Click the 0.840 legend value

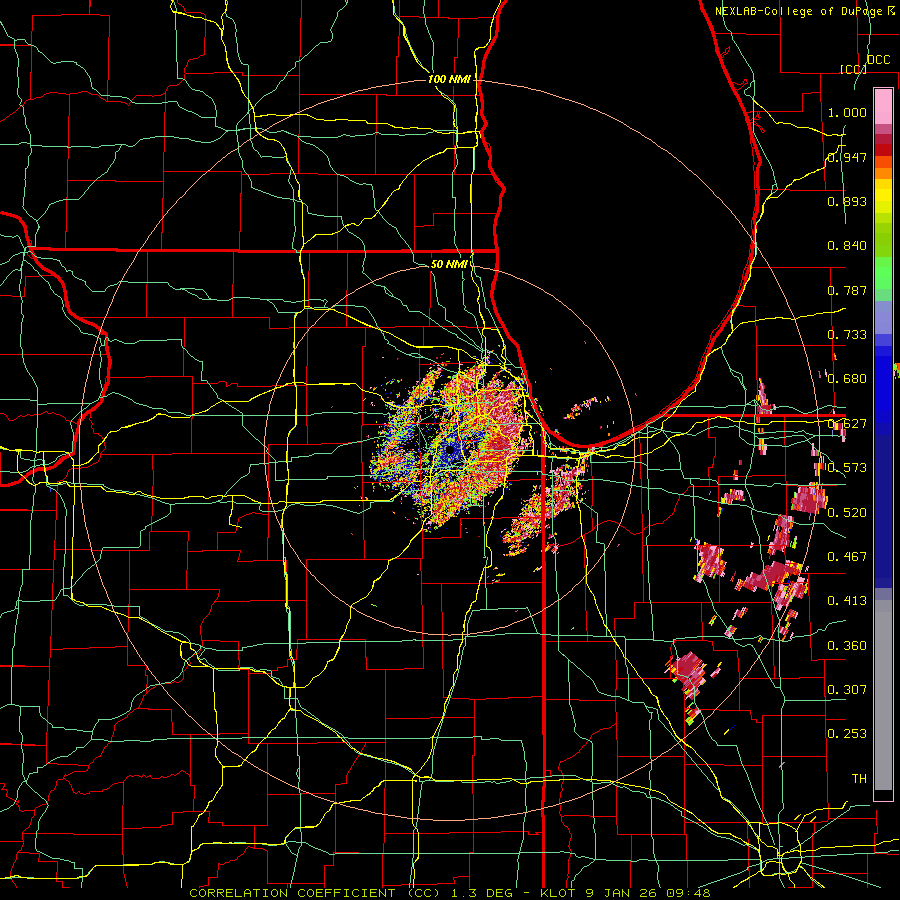click(847, 246)
